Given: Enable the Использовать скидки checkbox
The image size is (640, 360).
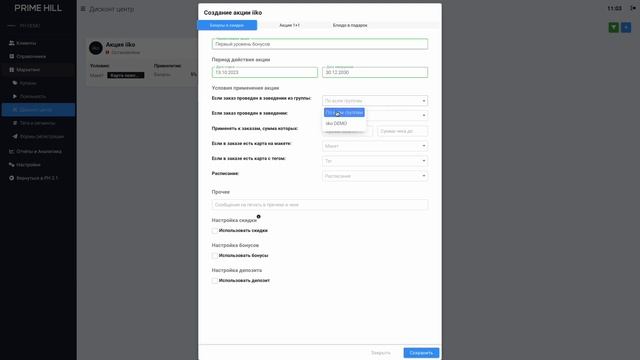Looking at the screenshot, I should click(215, 231).
